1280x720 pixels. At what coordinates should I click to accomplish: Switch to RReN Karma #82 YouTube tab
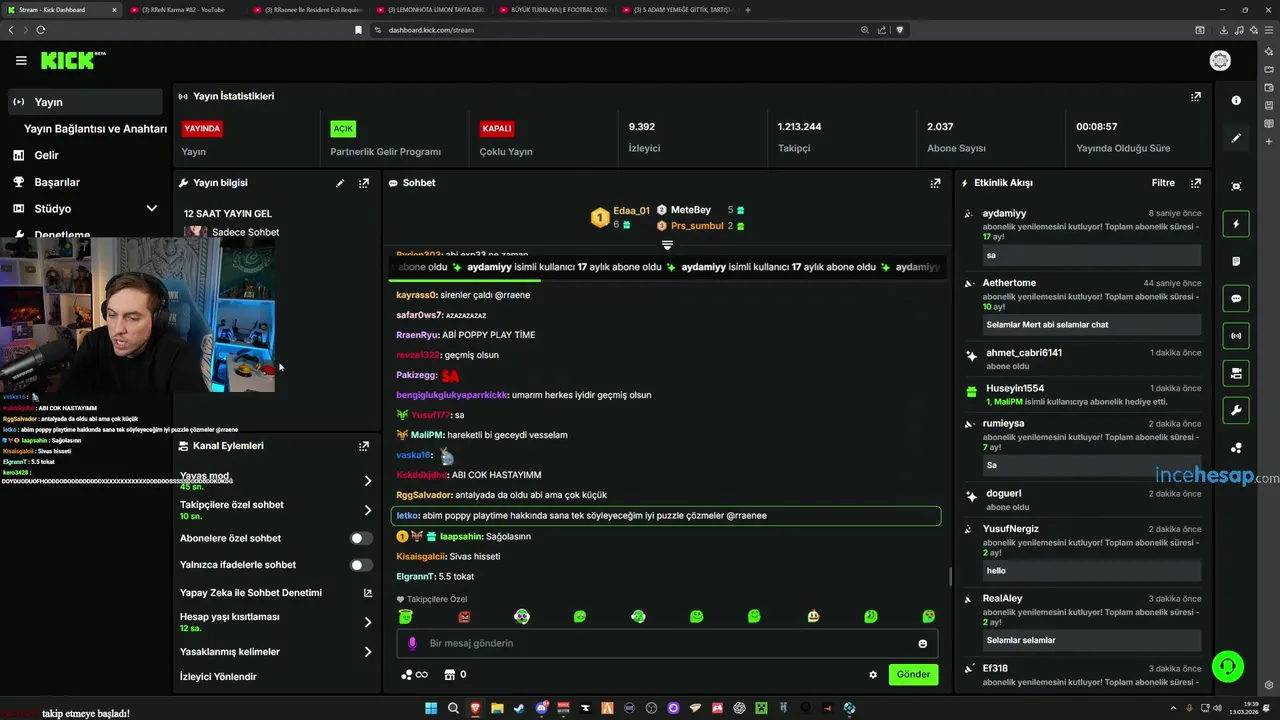[182, 10]
